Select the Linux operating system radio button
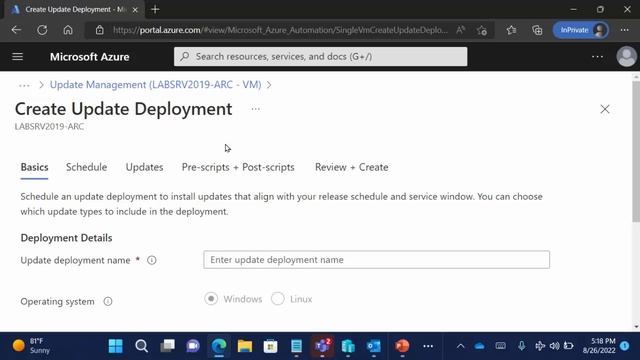The width and height of the screenshot is (640, 360). (x=278, y=299)
